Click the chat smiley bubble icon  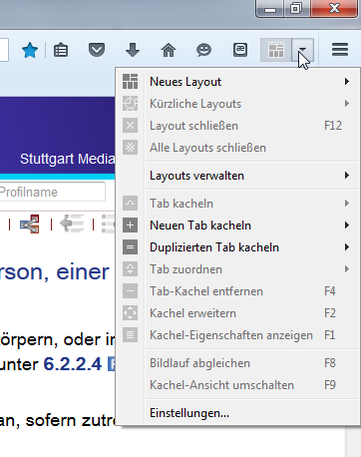coord(204,50)
